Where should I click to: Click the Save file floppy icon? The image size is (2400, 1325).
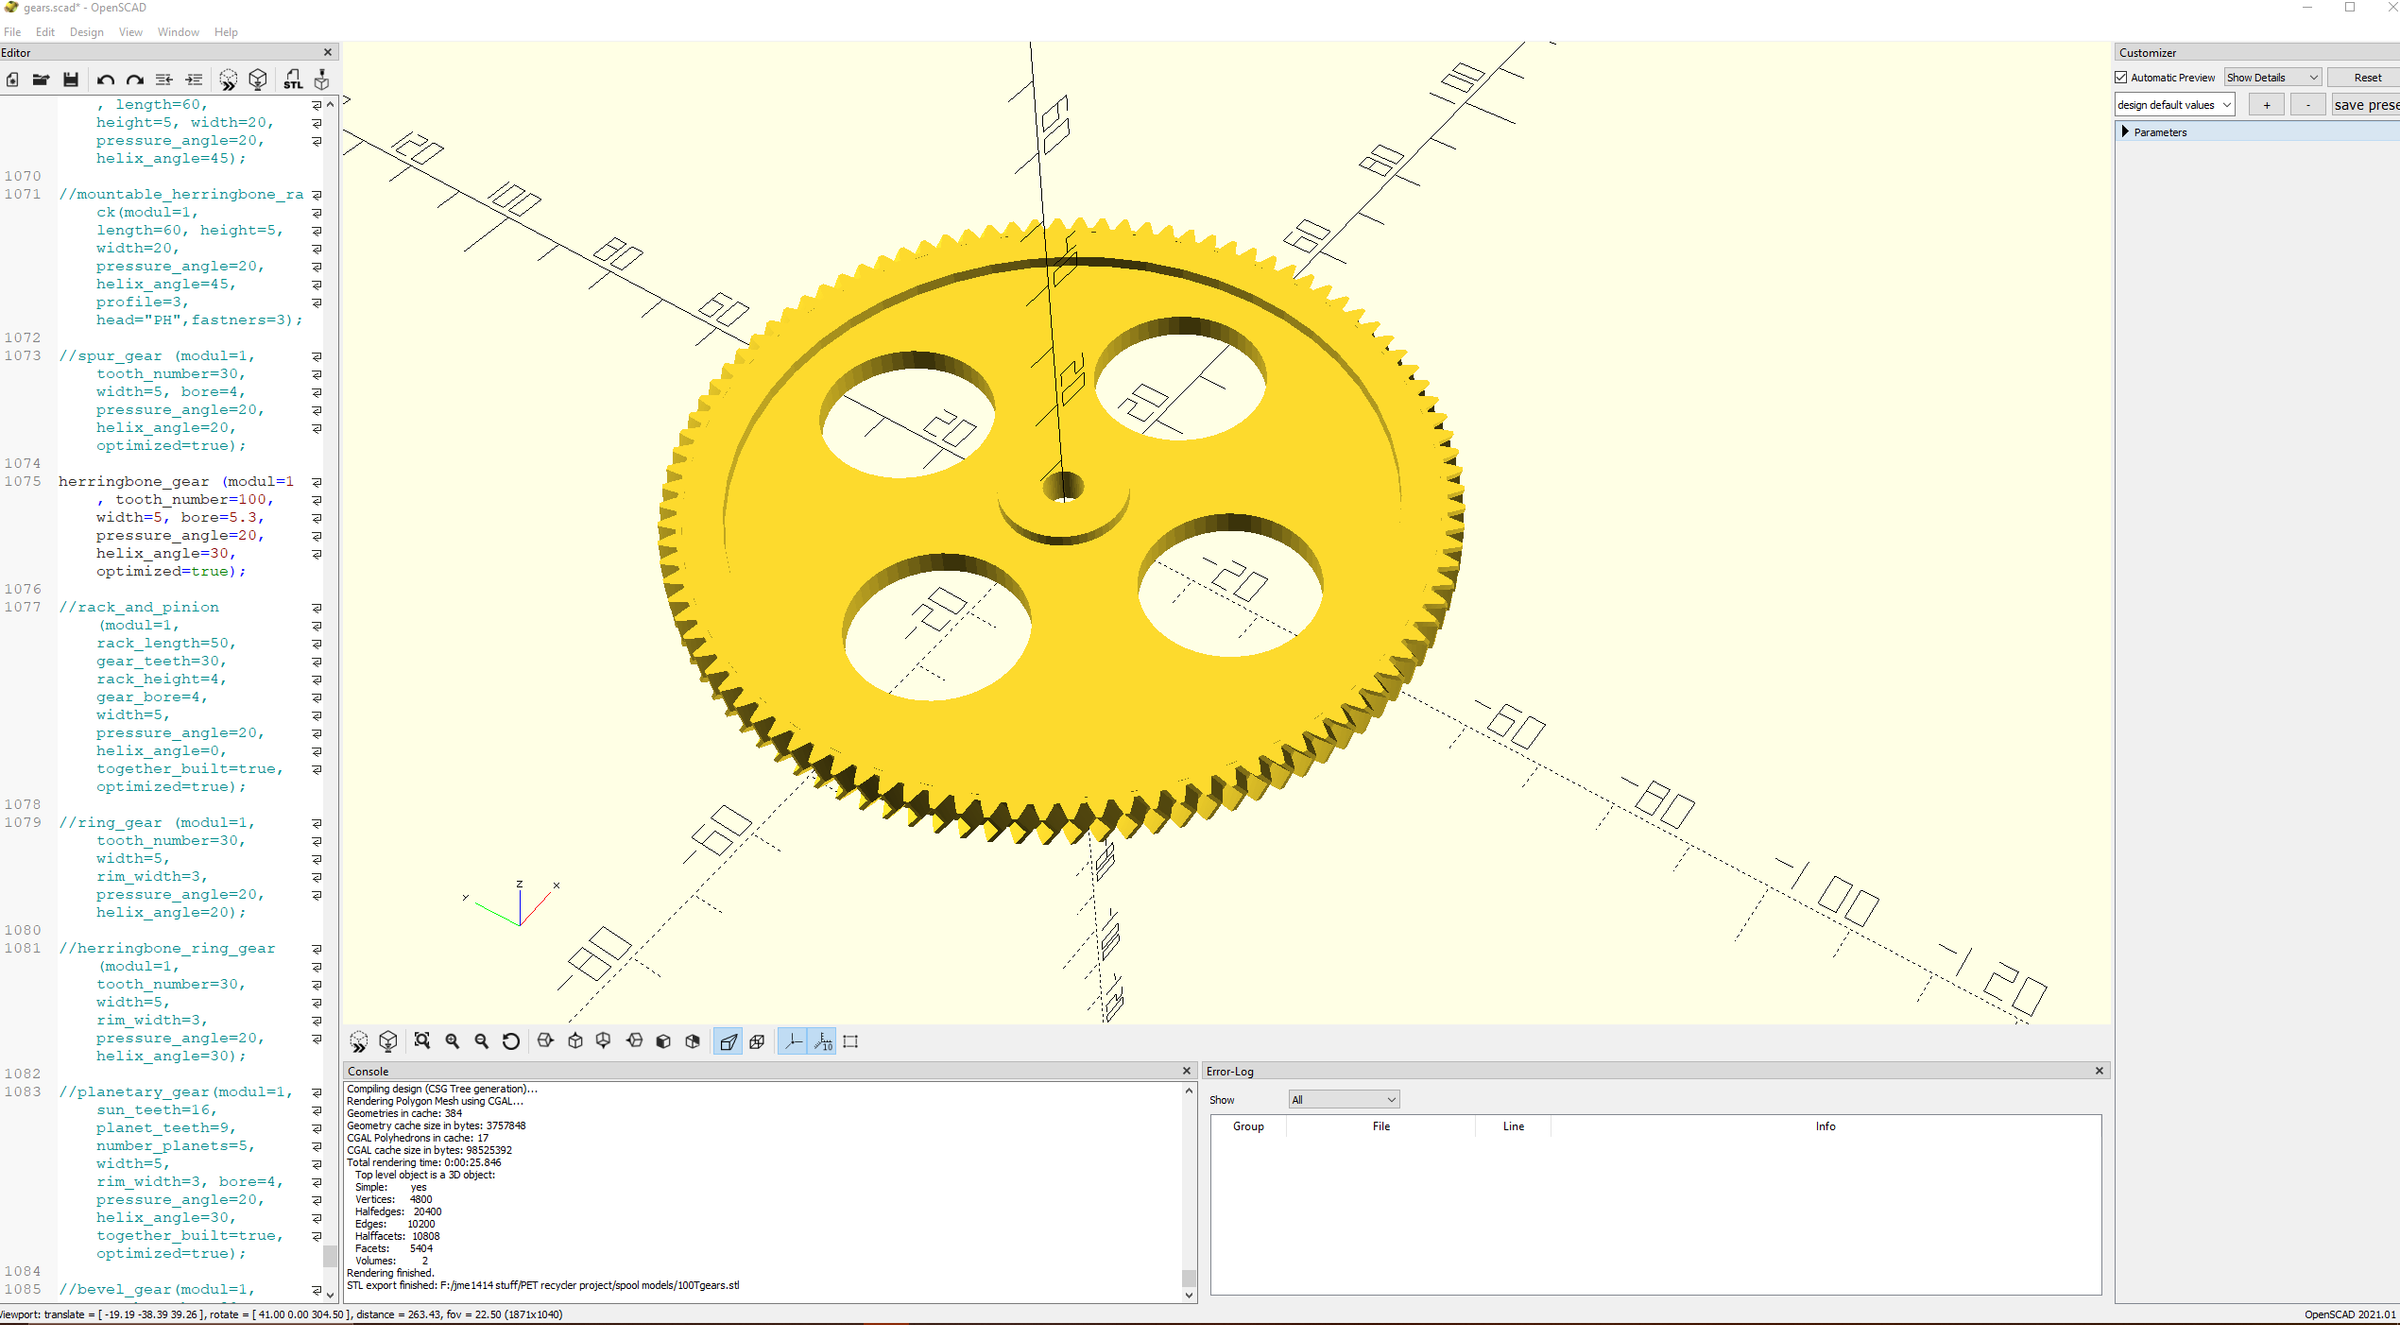(70, 80)
